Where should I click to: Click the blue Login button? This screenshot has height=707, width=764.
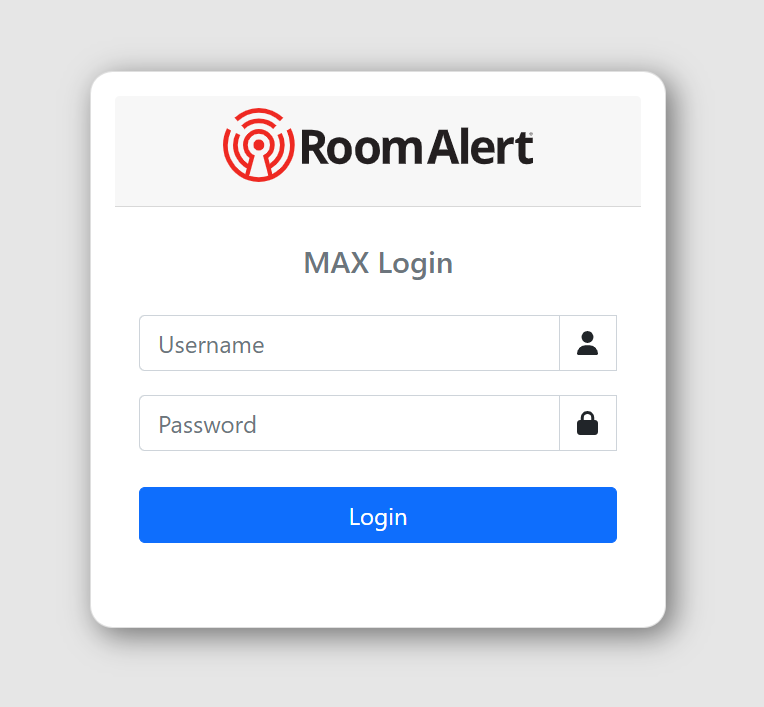click(x=378, y=515)
